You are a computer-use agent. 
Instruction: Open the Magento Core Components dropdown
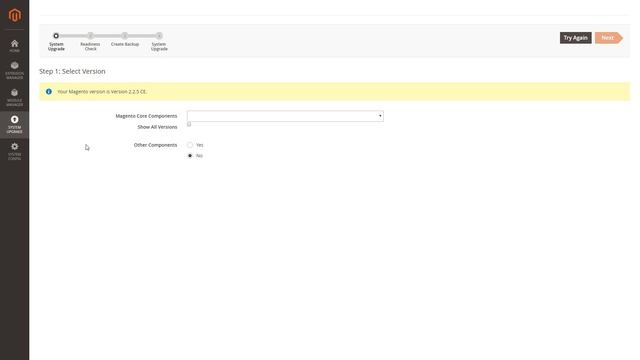285,116
